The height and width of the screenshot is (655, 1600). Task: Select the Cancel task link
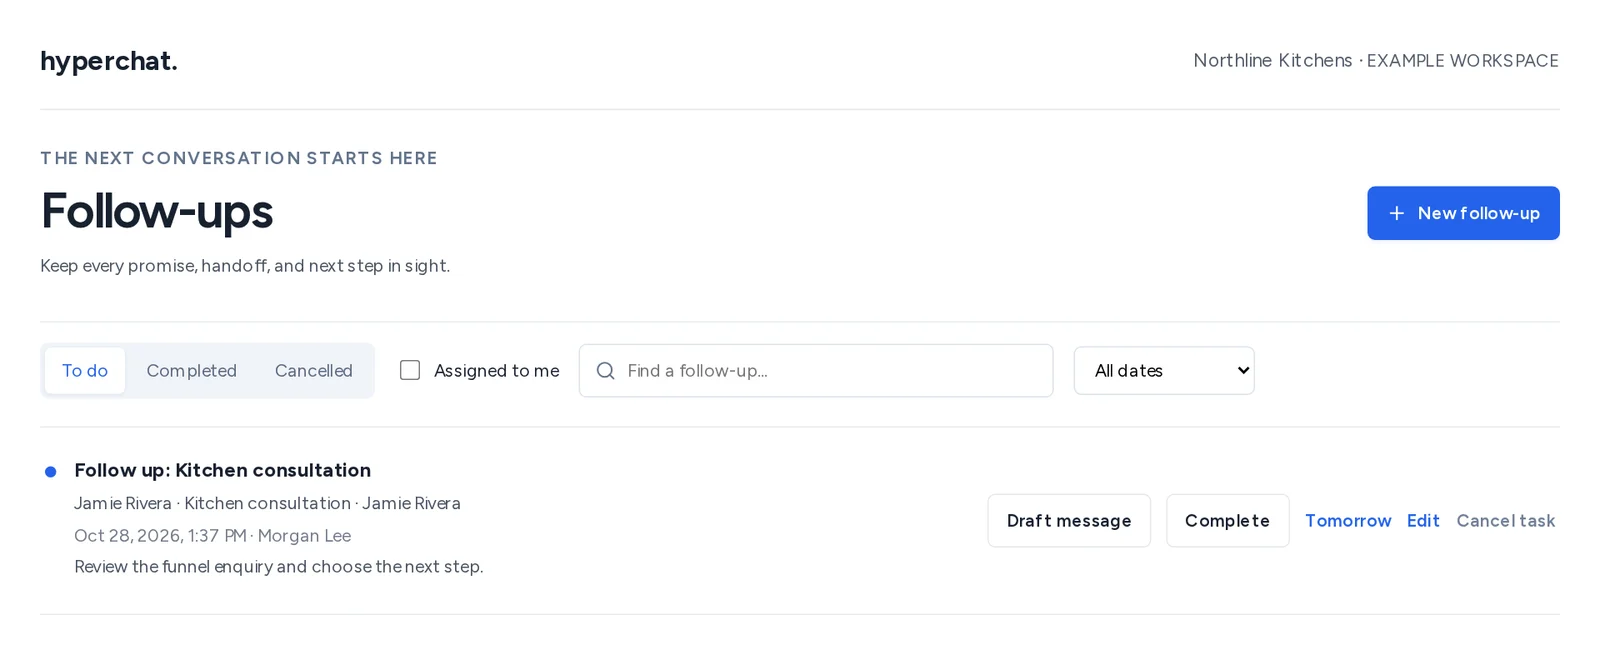[1506, 521]
